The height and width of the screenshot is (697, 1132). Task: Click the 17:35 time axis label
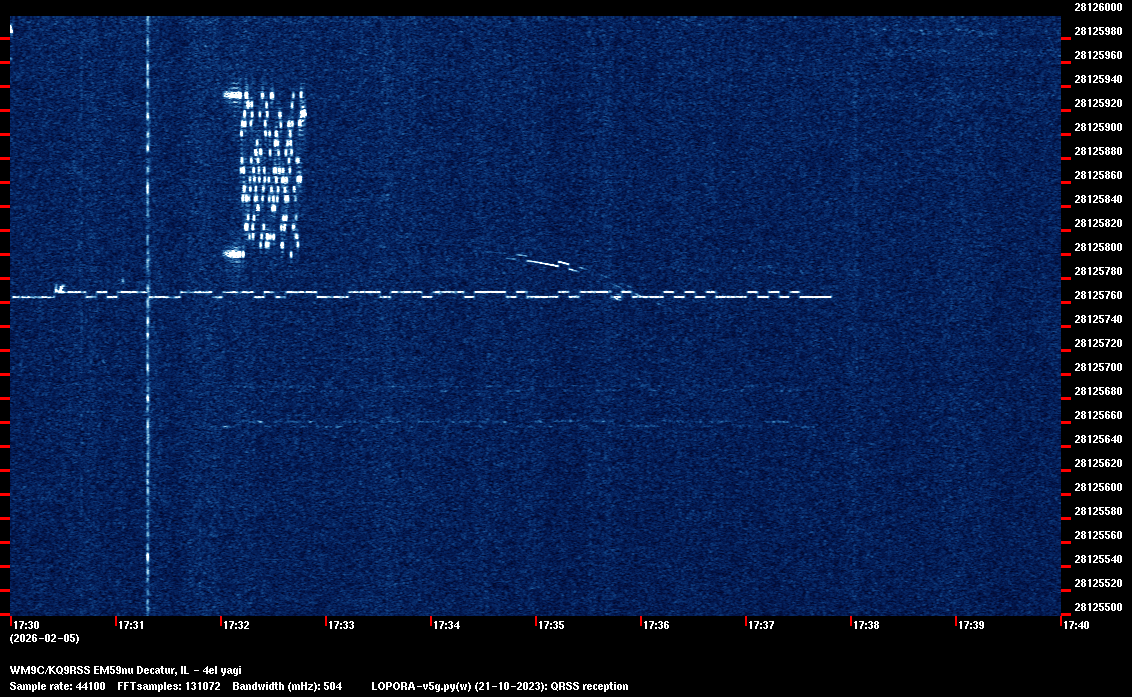(551, 625)
